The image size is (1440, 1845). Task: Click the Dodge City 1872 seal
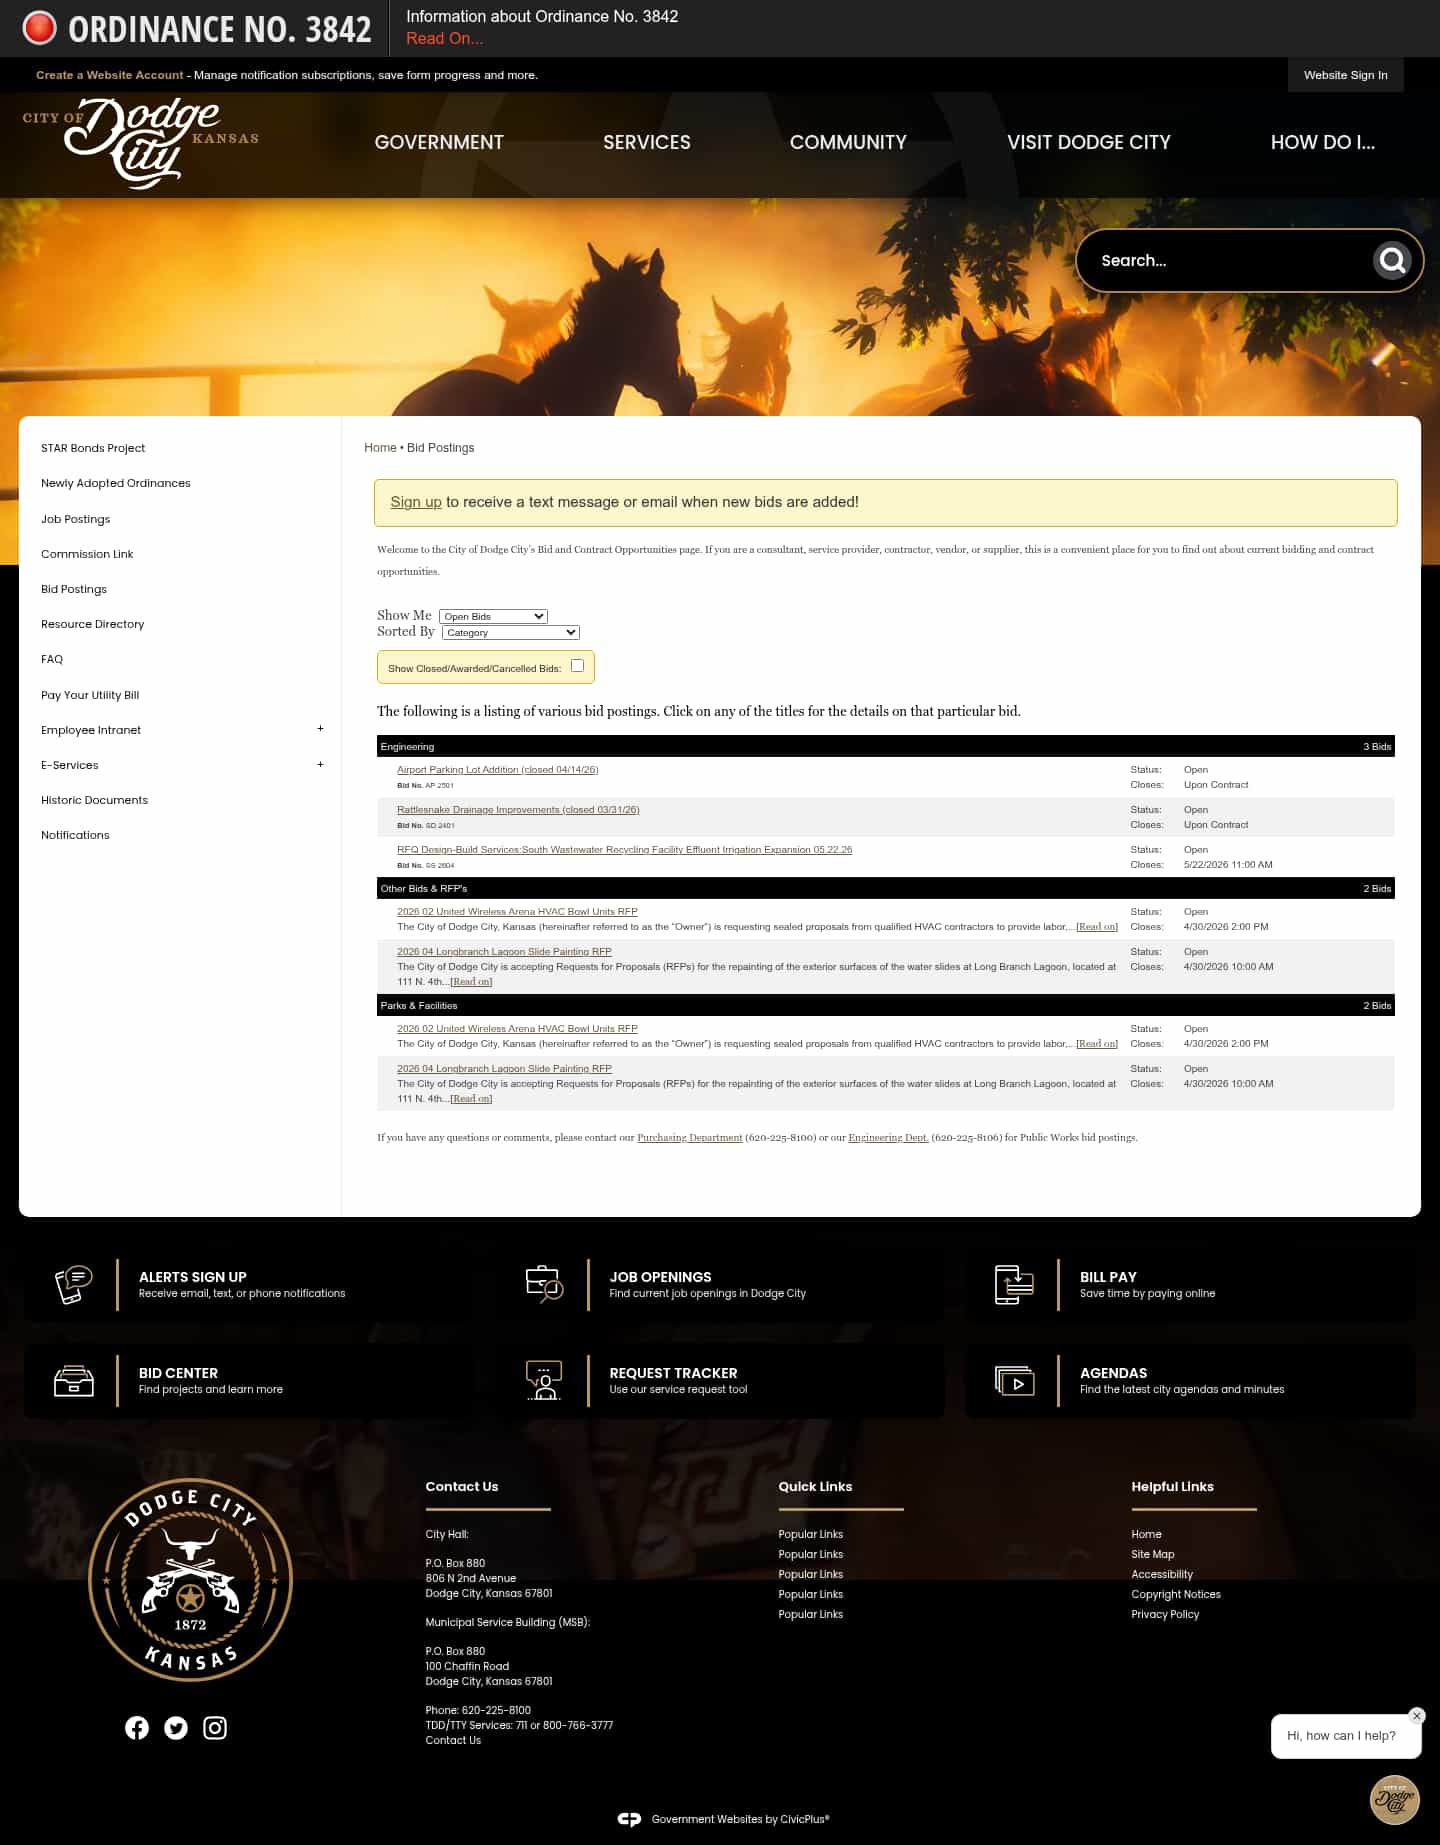click(x=190, y=1580)
